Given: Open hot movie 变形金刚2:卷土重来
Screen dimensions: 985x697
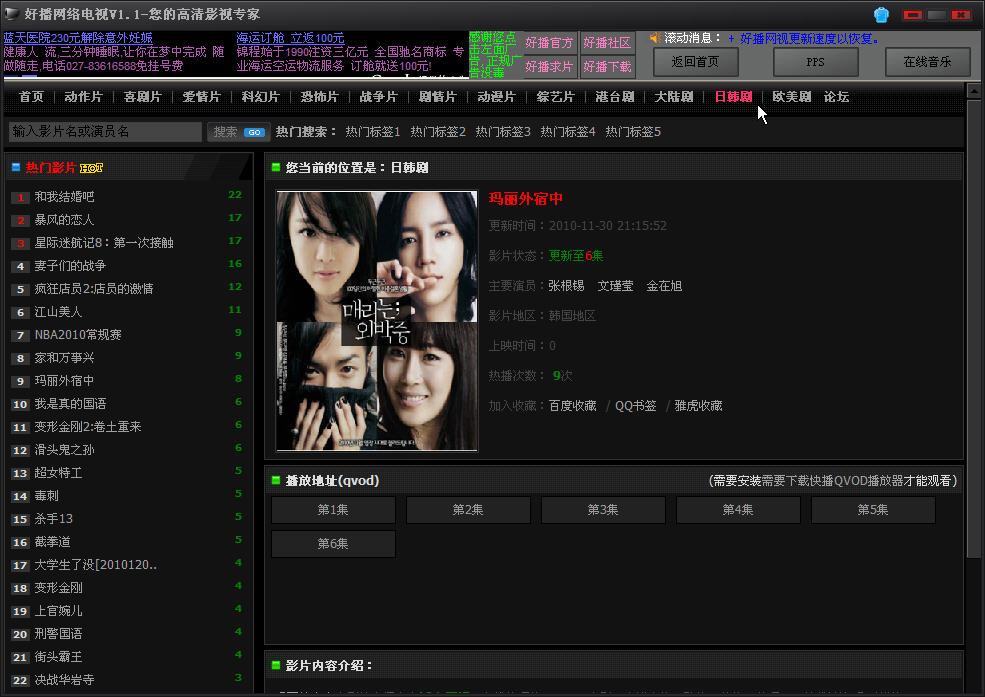Looking at the screenshot, I should tap(88, 427).
